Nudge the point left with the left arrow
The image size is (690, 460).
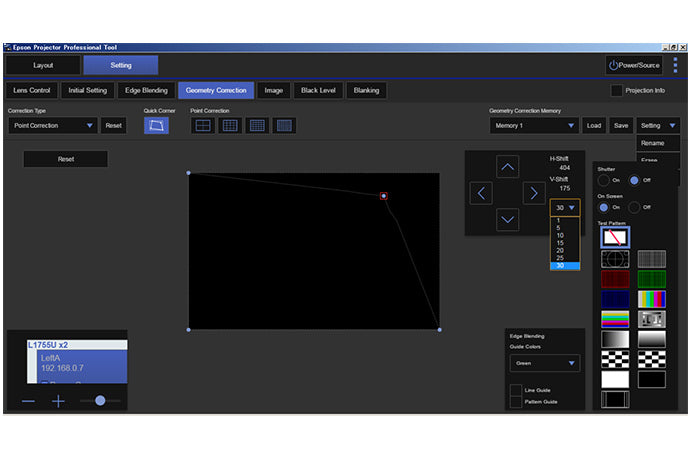pos(481,193)
